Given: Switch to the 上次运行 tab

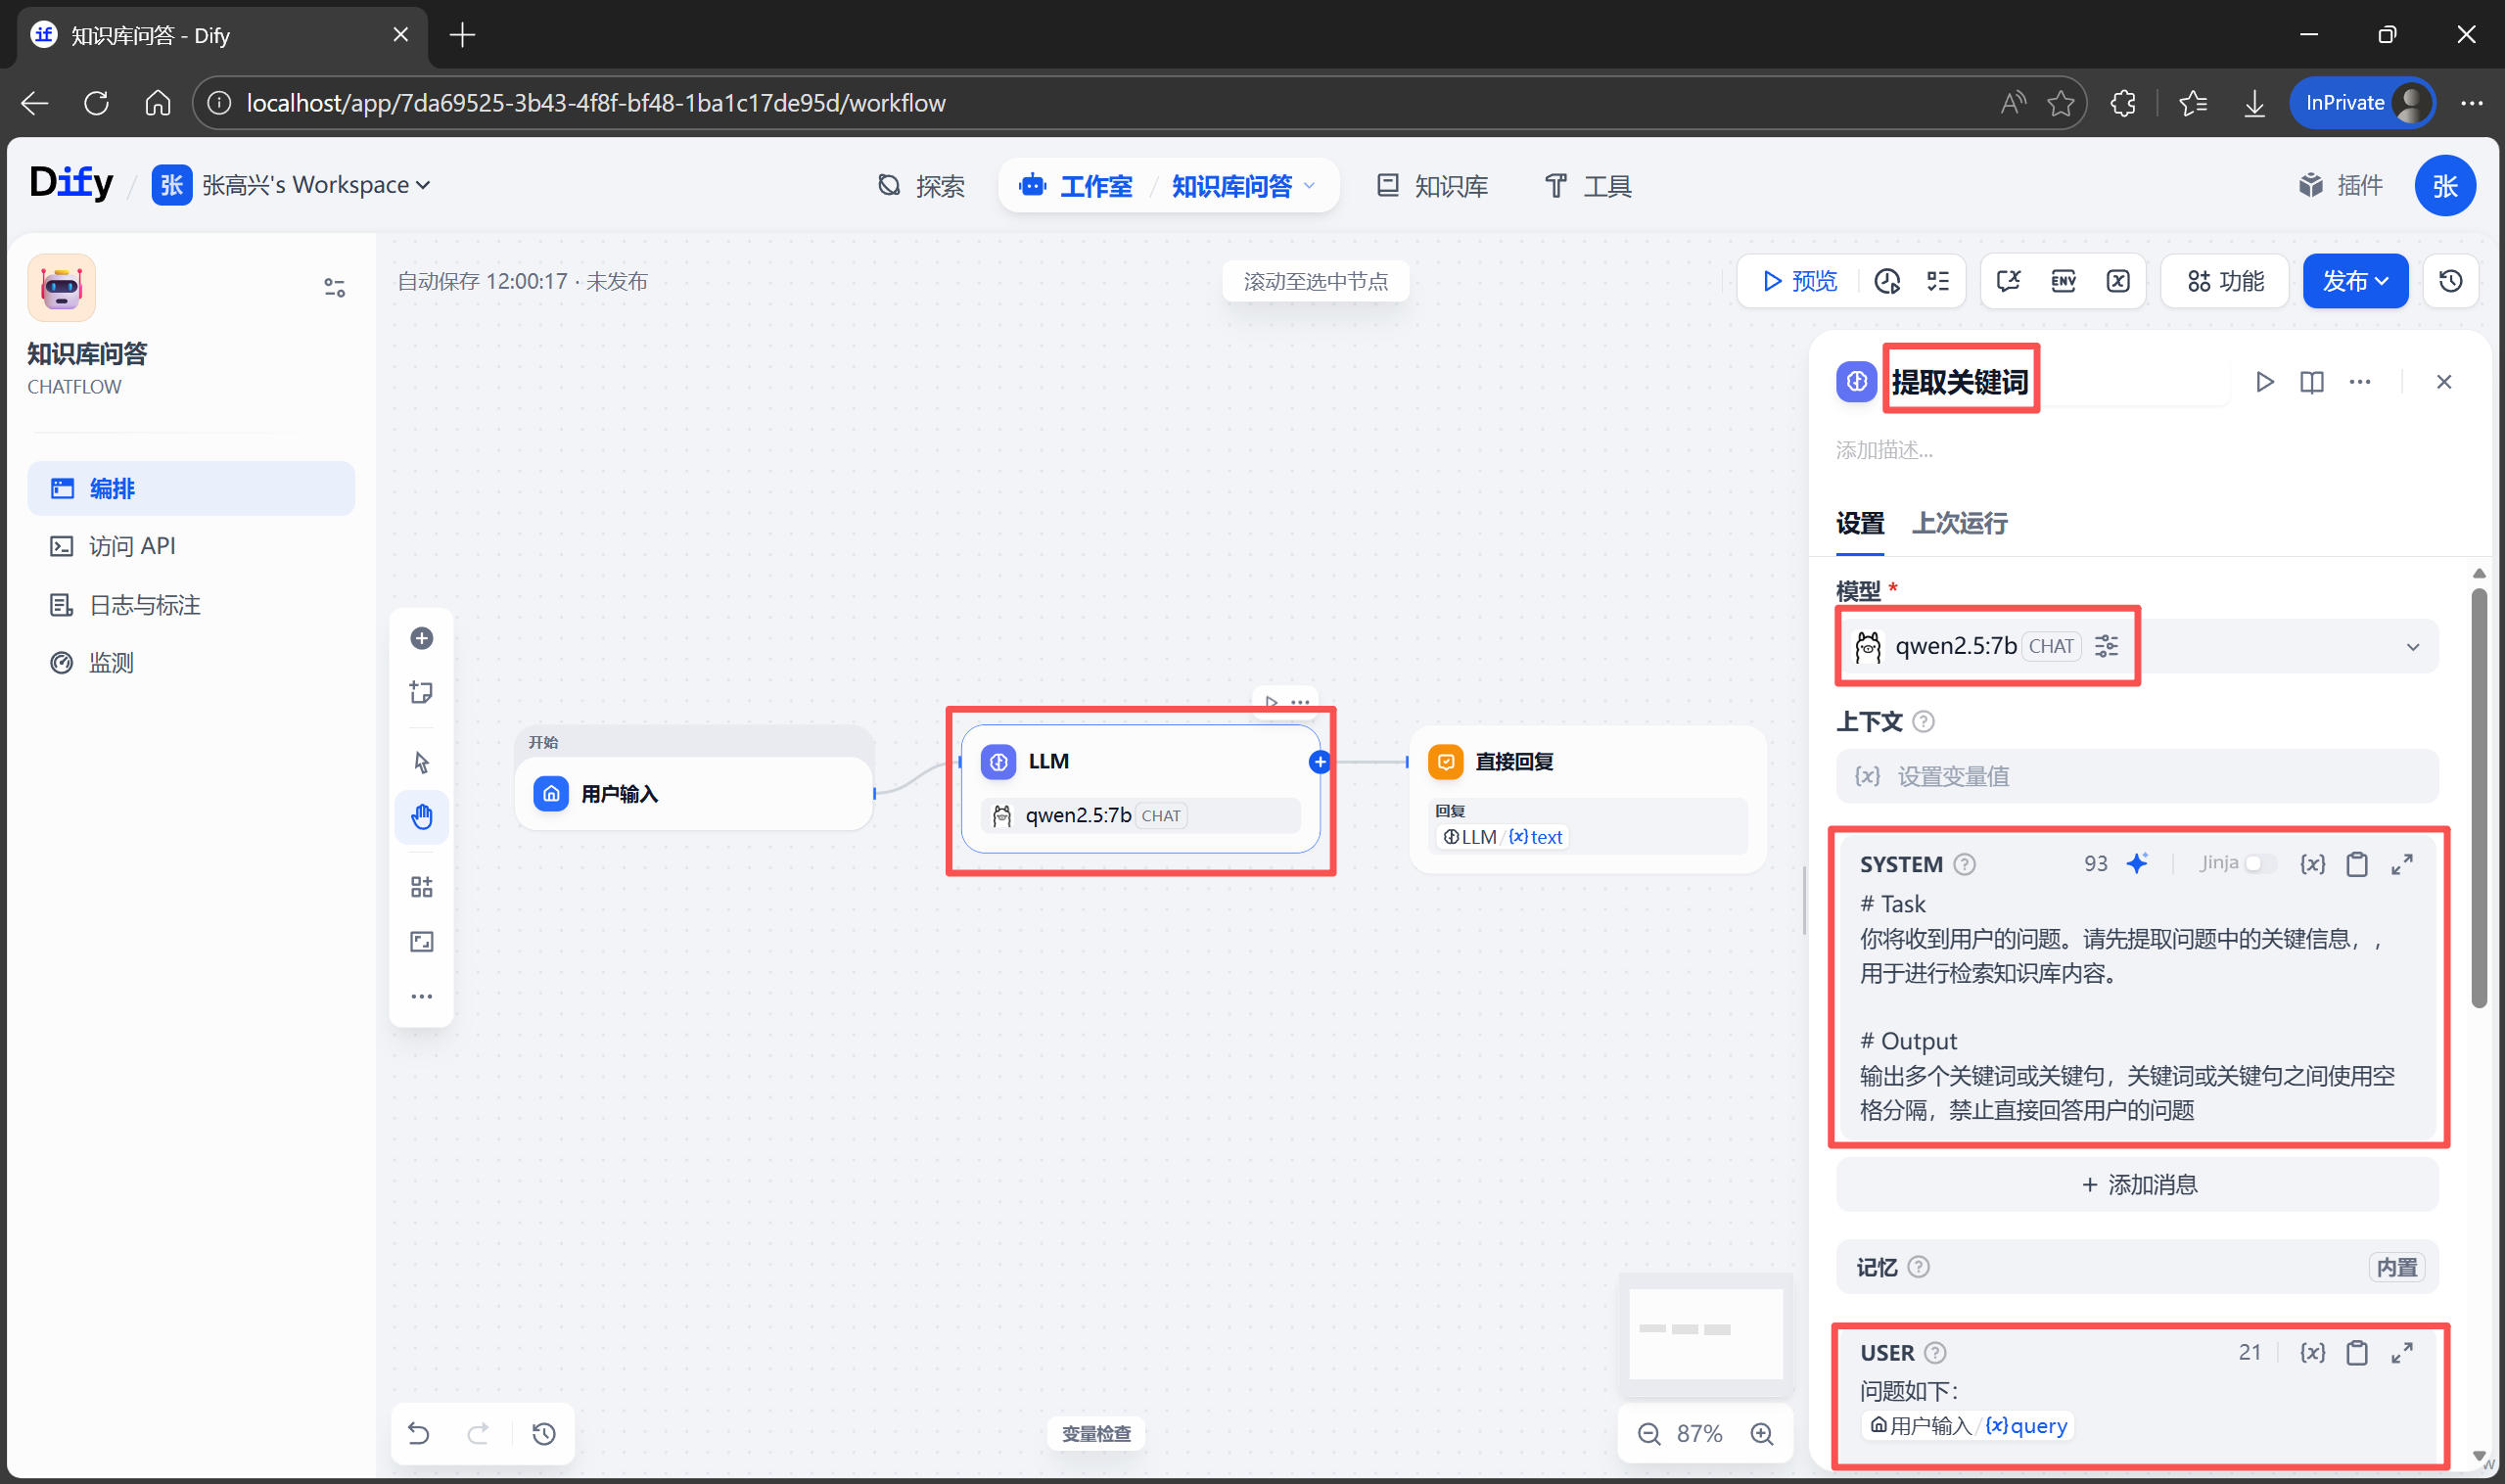Looking at the screenshot, I should coord(1958,523).
